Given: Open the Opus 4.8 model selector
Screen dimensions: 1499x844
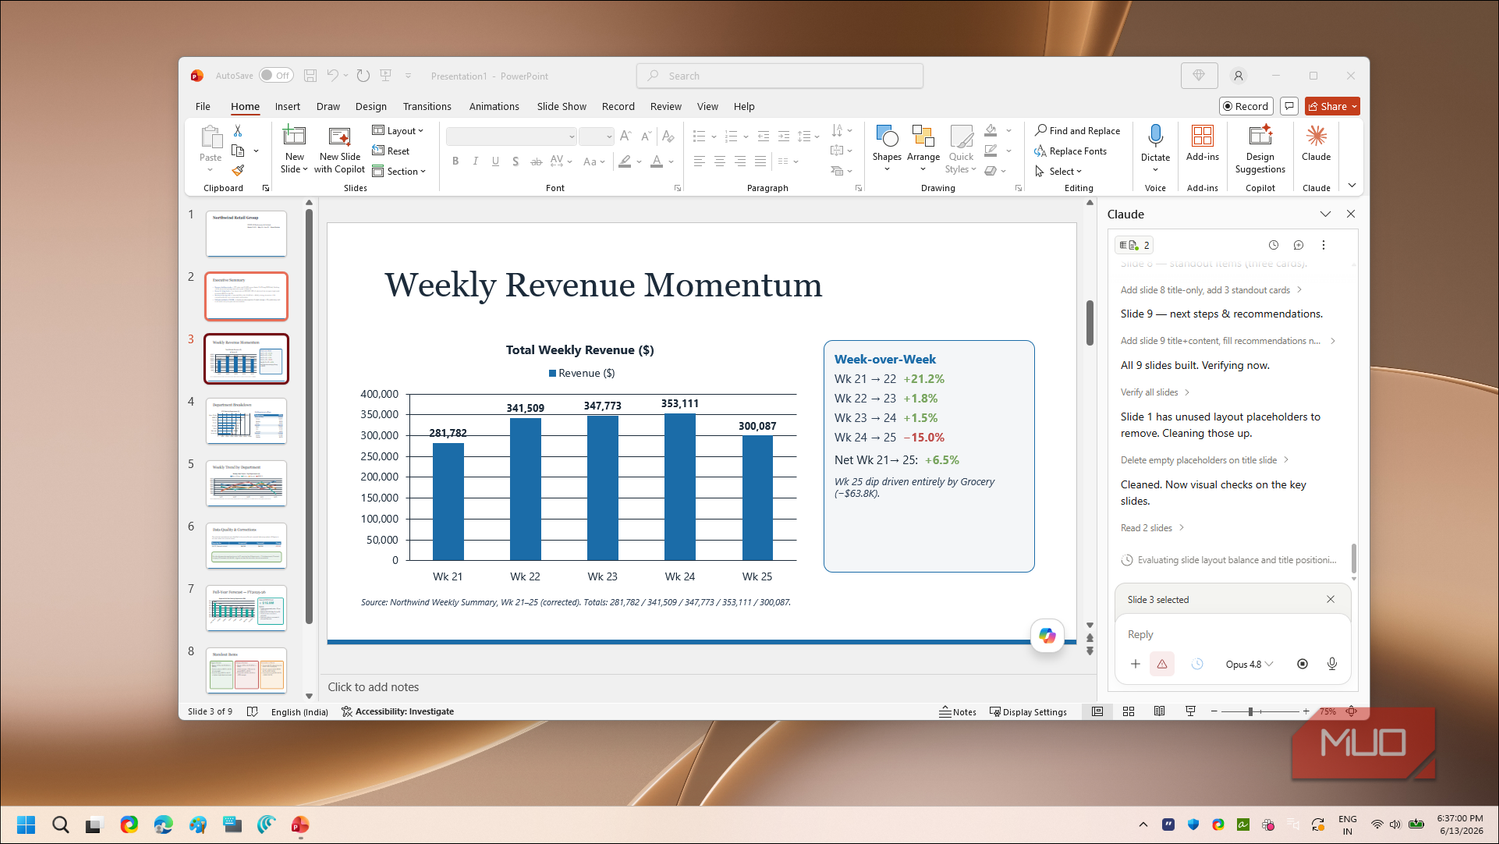Looking at the screenshot, I should pyautogui.click(x=1249, y=664).
